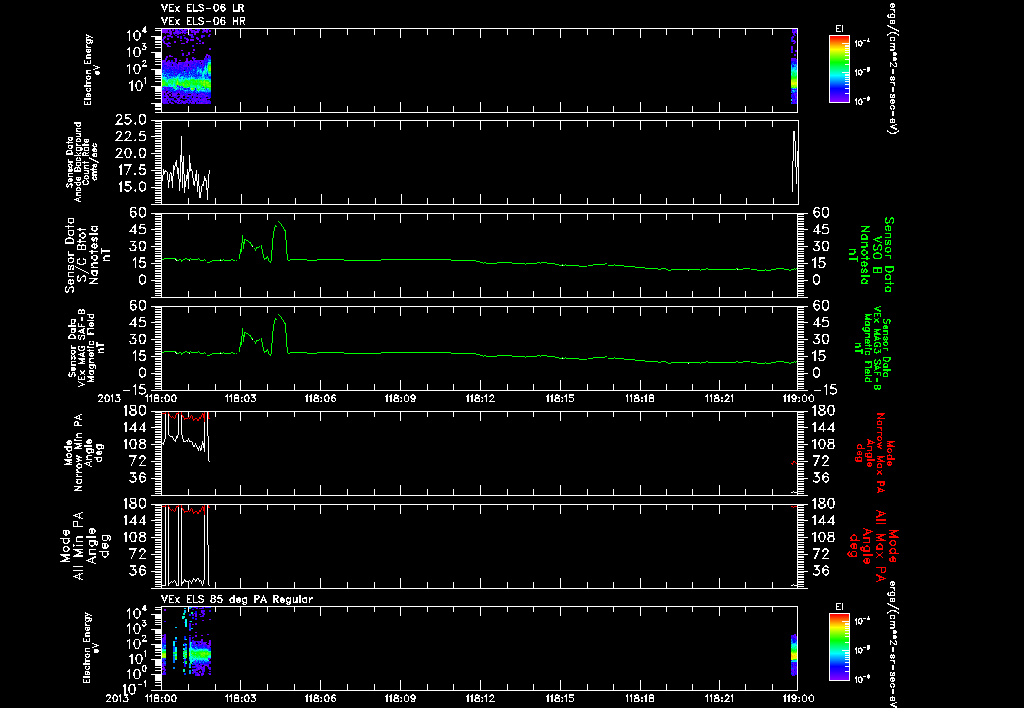Click the EI color bar beside 85 deg PA spectrogram

(x=839, y=647)
